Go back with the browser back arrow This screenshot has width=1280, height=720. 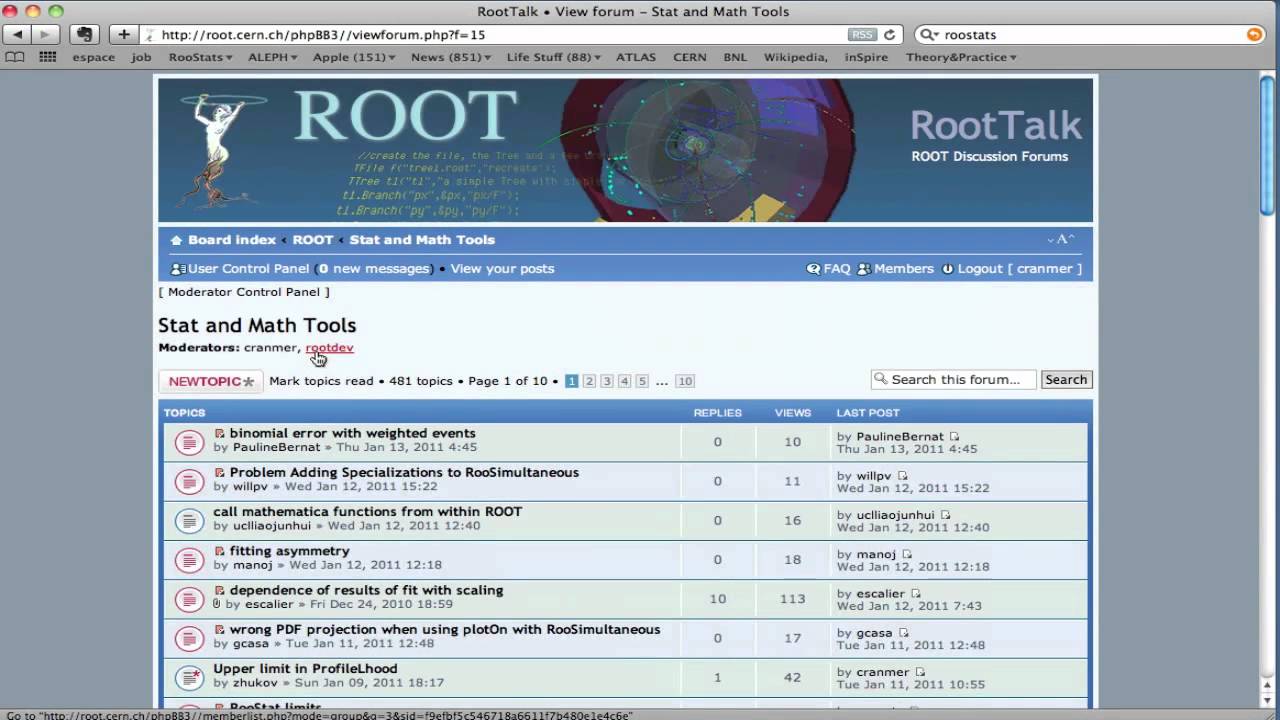(x=17, y=34)
